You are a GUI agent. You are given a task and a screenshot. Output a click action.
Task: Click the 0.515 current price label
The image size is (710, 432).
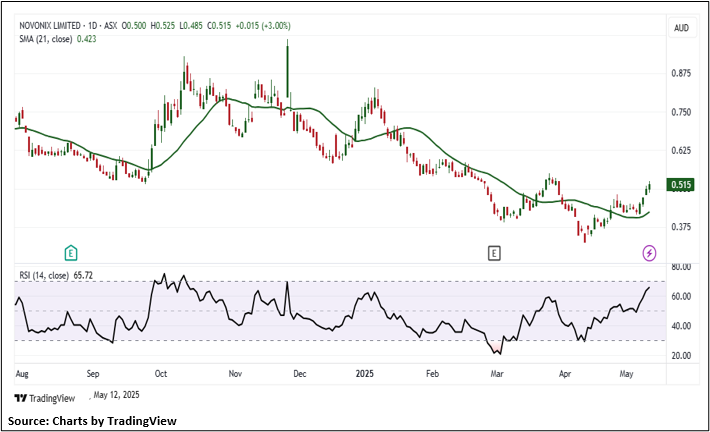pos(681,185)
